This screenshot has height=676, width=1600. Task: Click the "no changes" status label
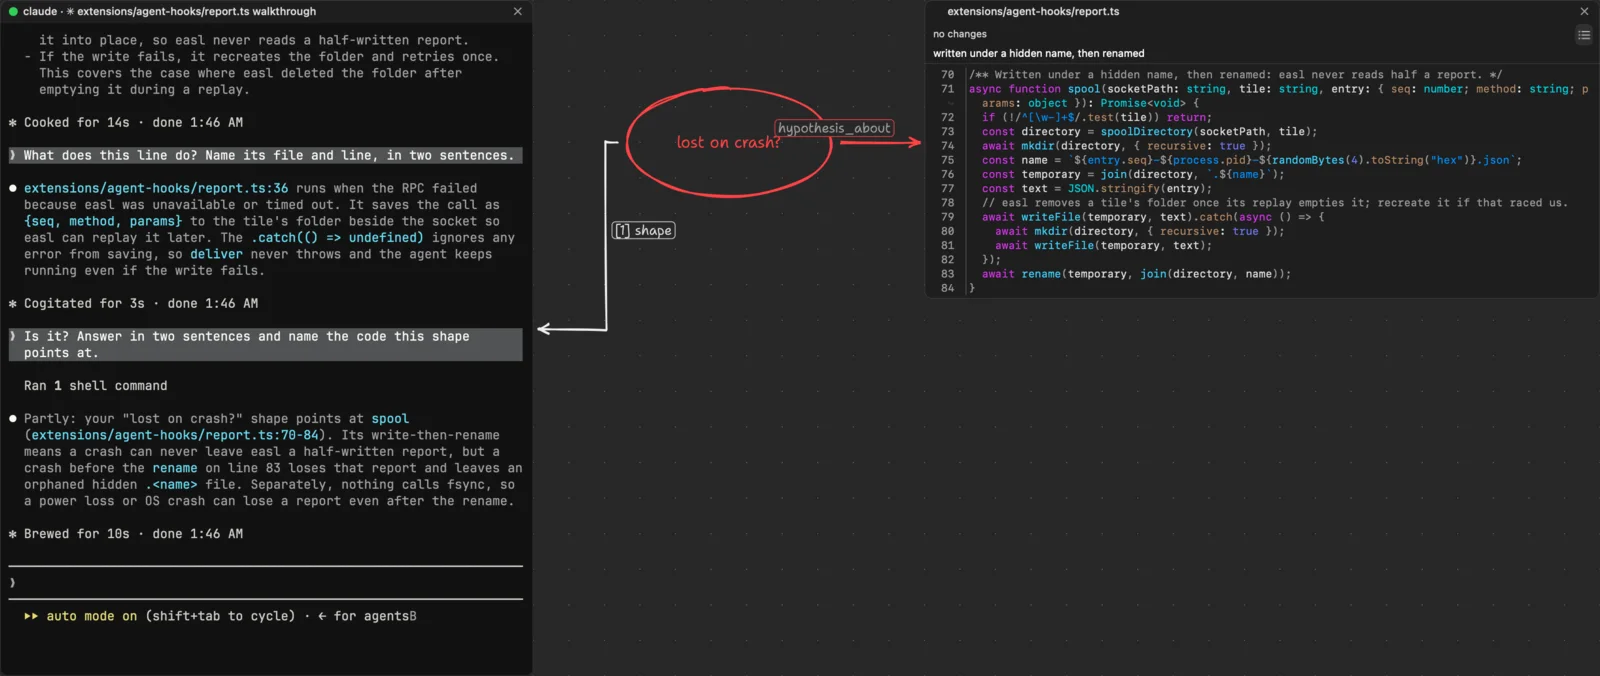click(x=960, y=34)
